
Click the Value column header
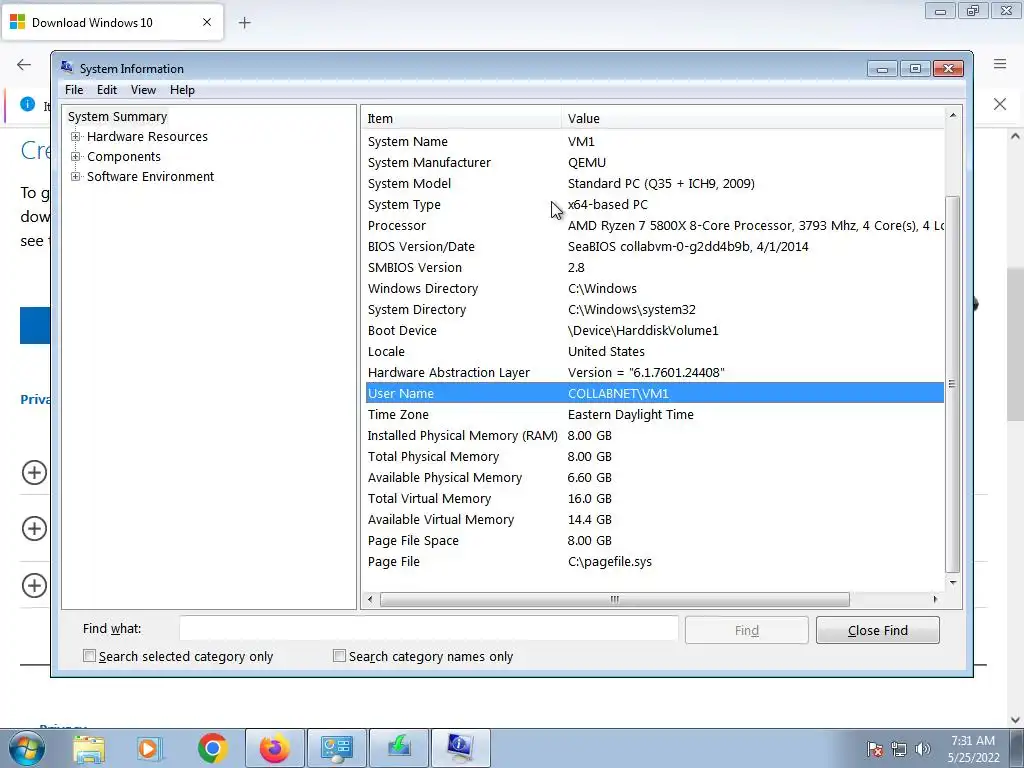(752, 119)
